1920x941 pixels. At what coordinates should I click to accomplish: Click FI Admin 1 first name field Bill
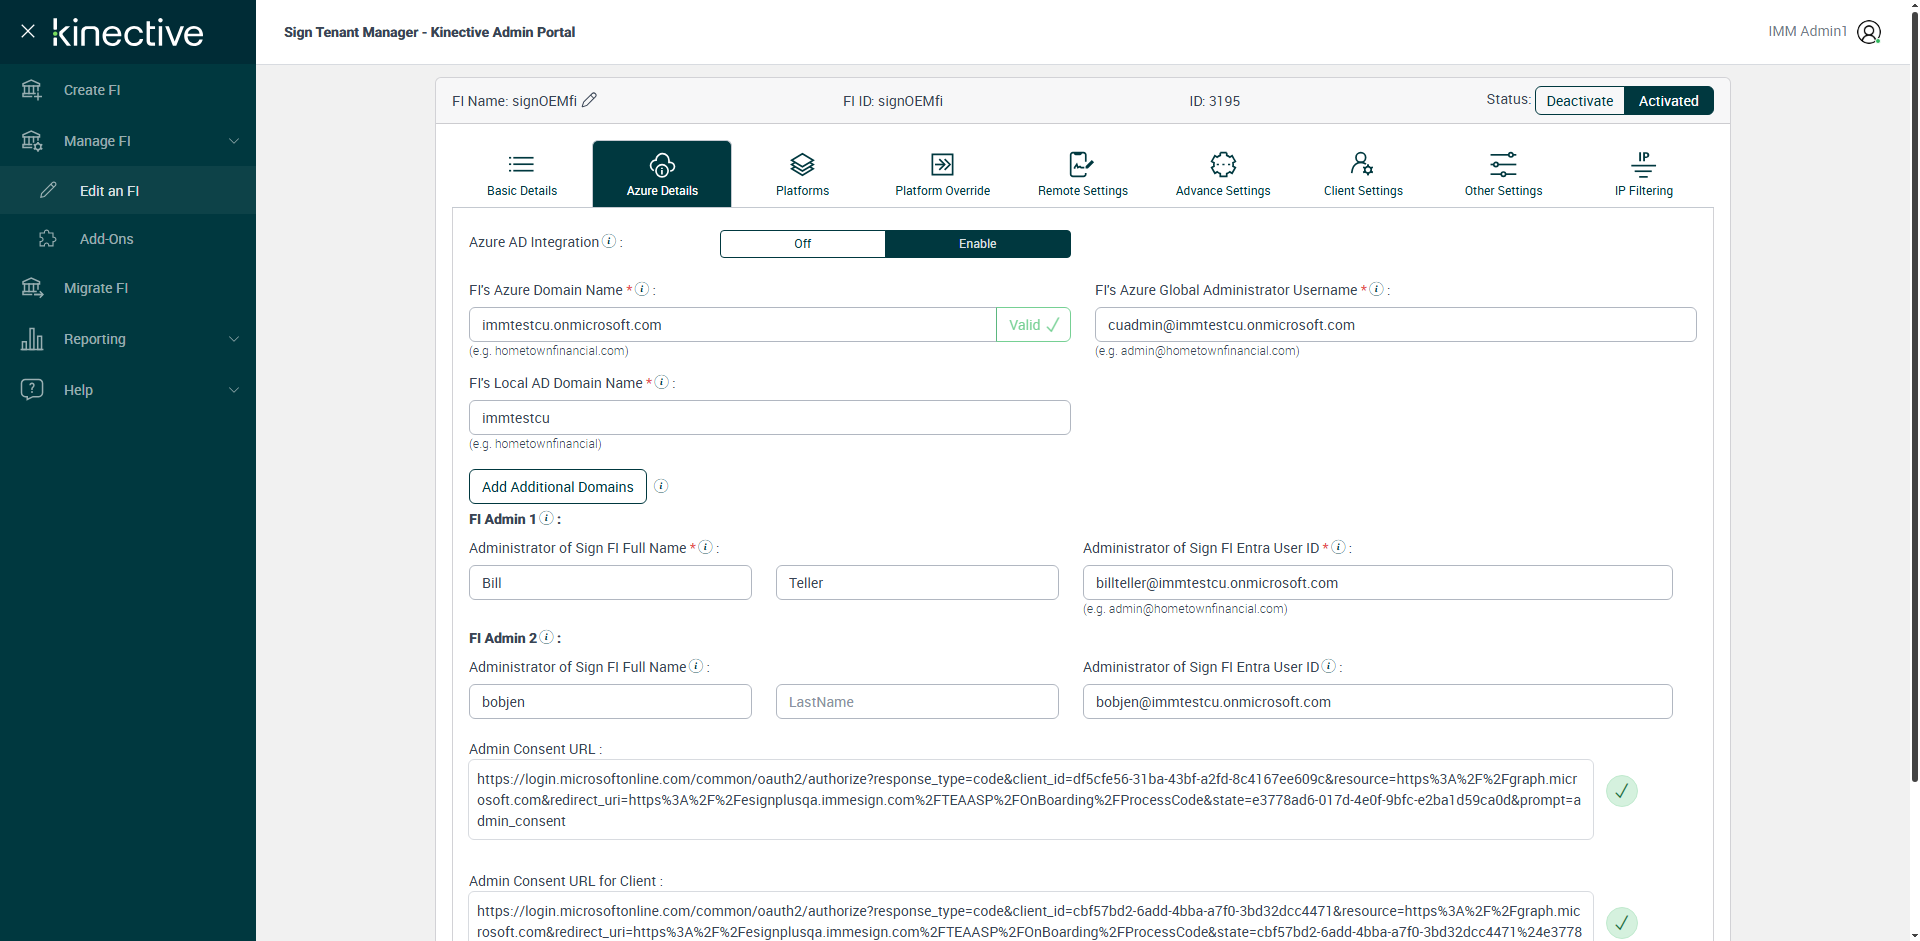pyautogui.click(x=610, y=583)
